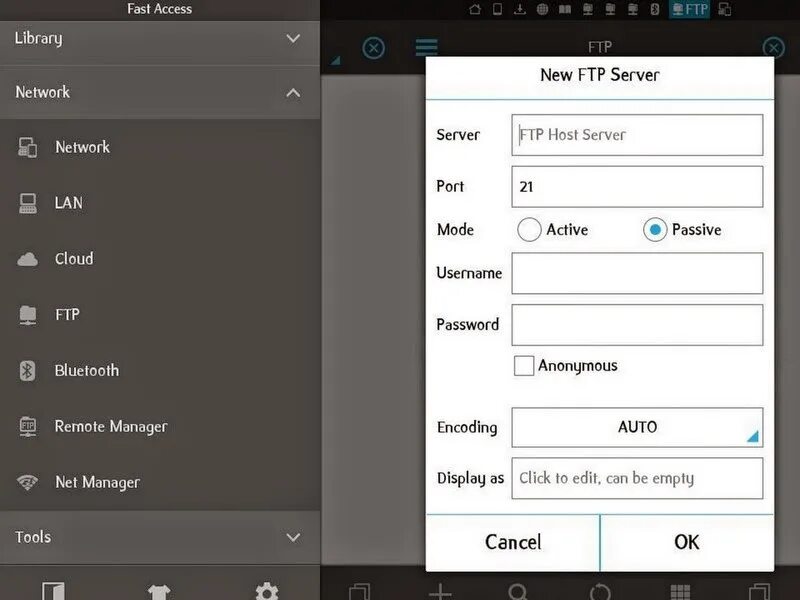Open the Bluetooth icon in top window bar

point(655,9)
